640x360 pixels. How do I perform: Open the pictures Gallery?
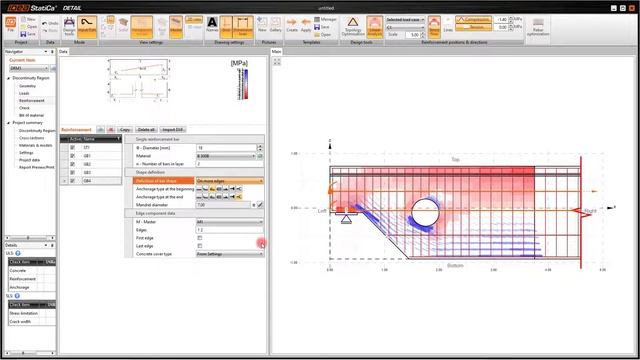click(x=276, y=25)
